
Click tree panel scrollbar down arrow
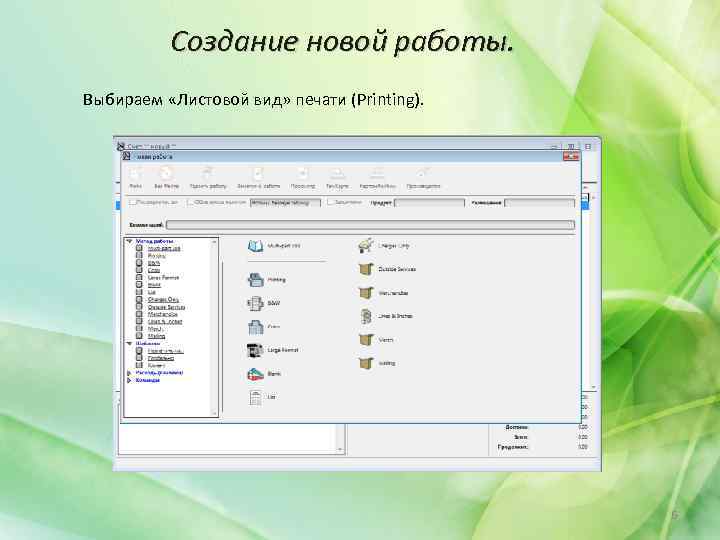click(214, 413)
